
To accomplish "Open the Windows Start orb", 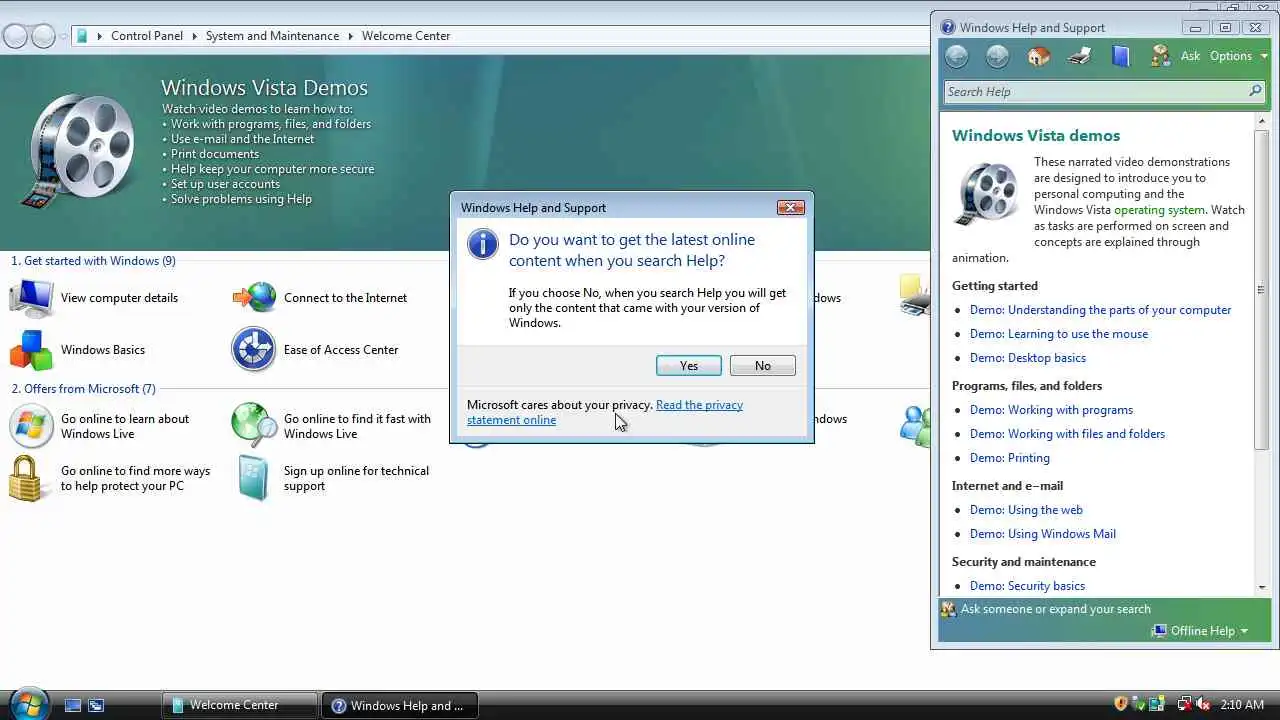I will click(x=27, y=704).
